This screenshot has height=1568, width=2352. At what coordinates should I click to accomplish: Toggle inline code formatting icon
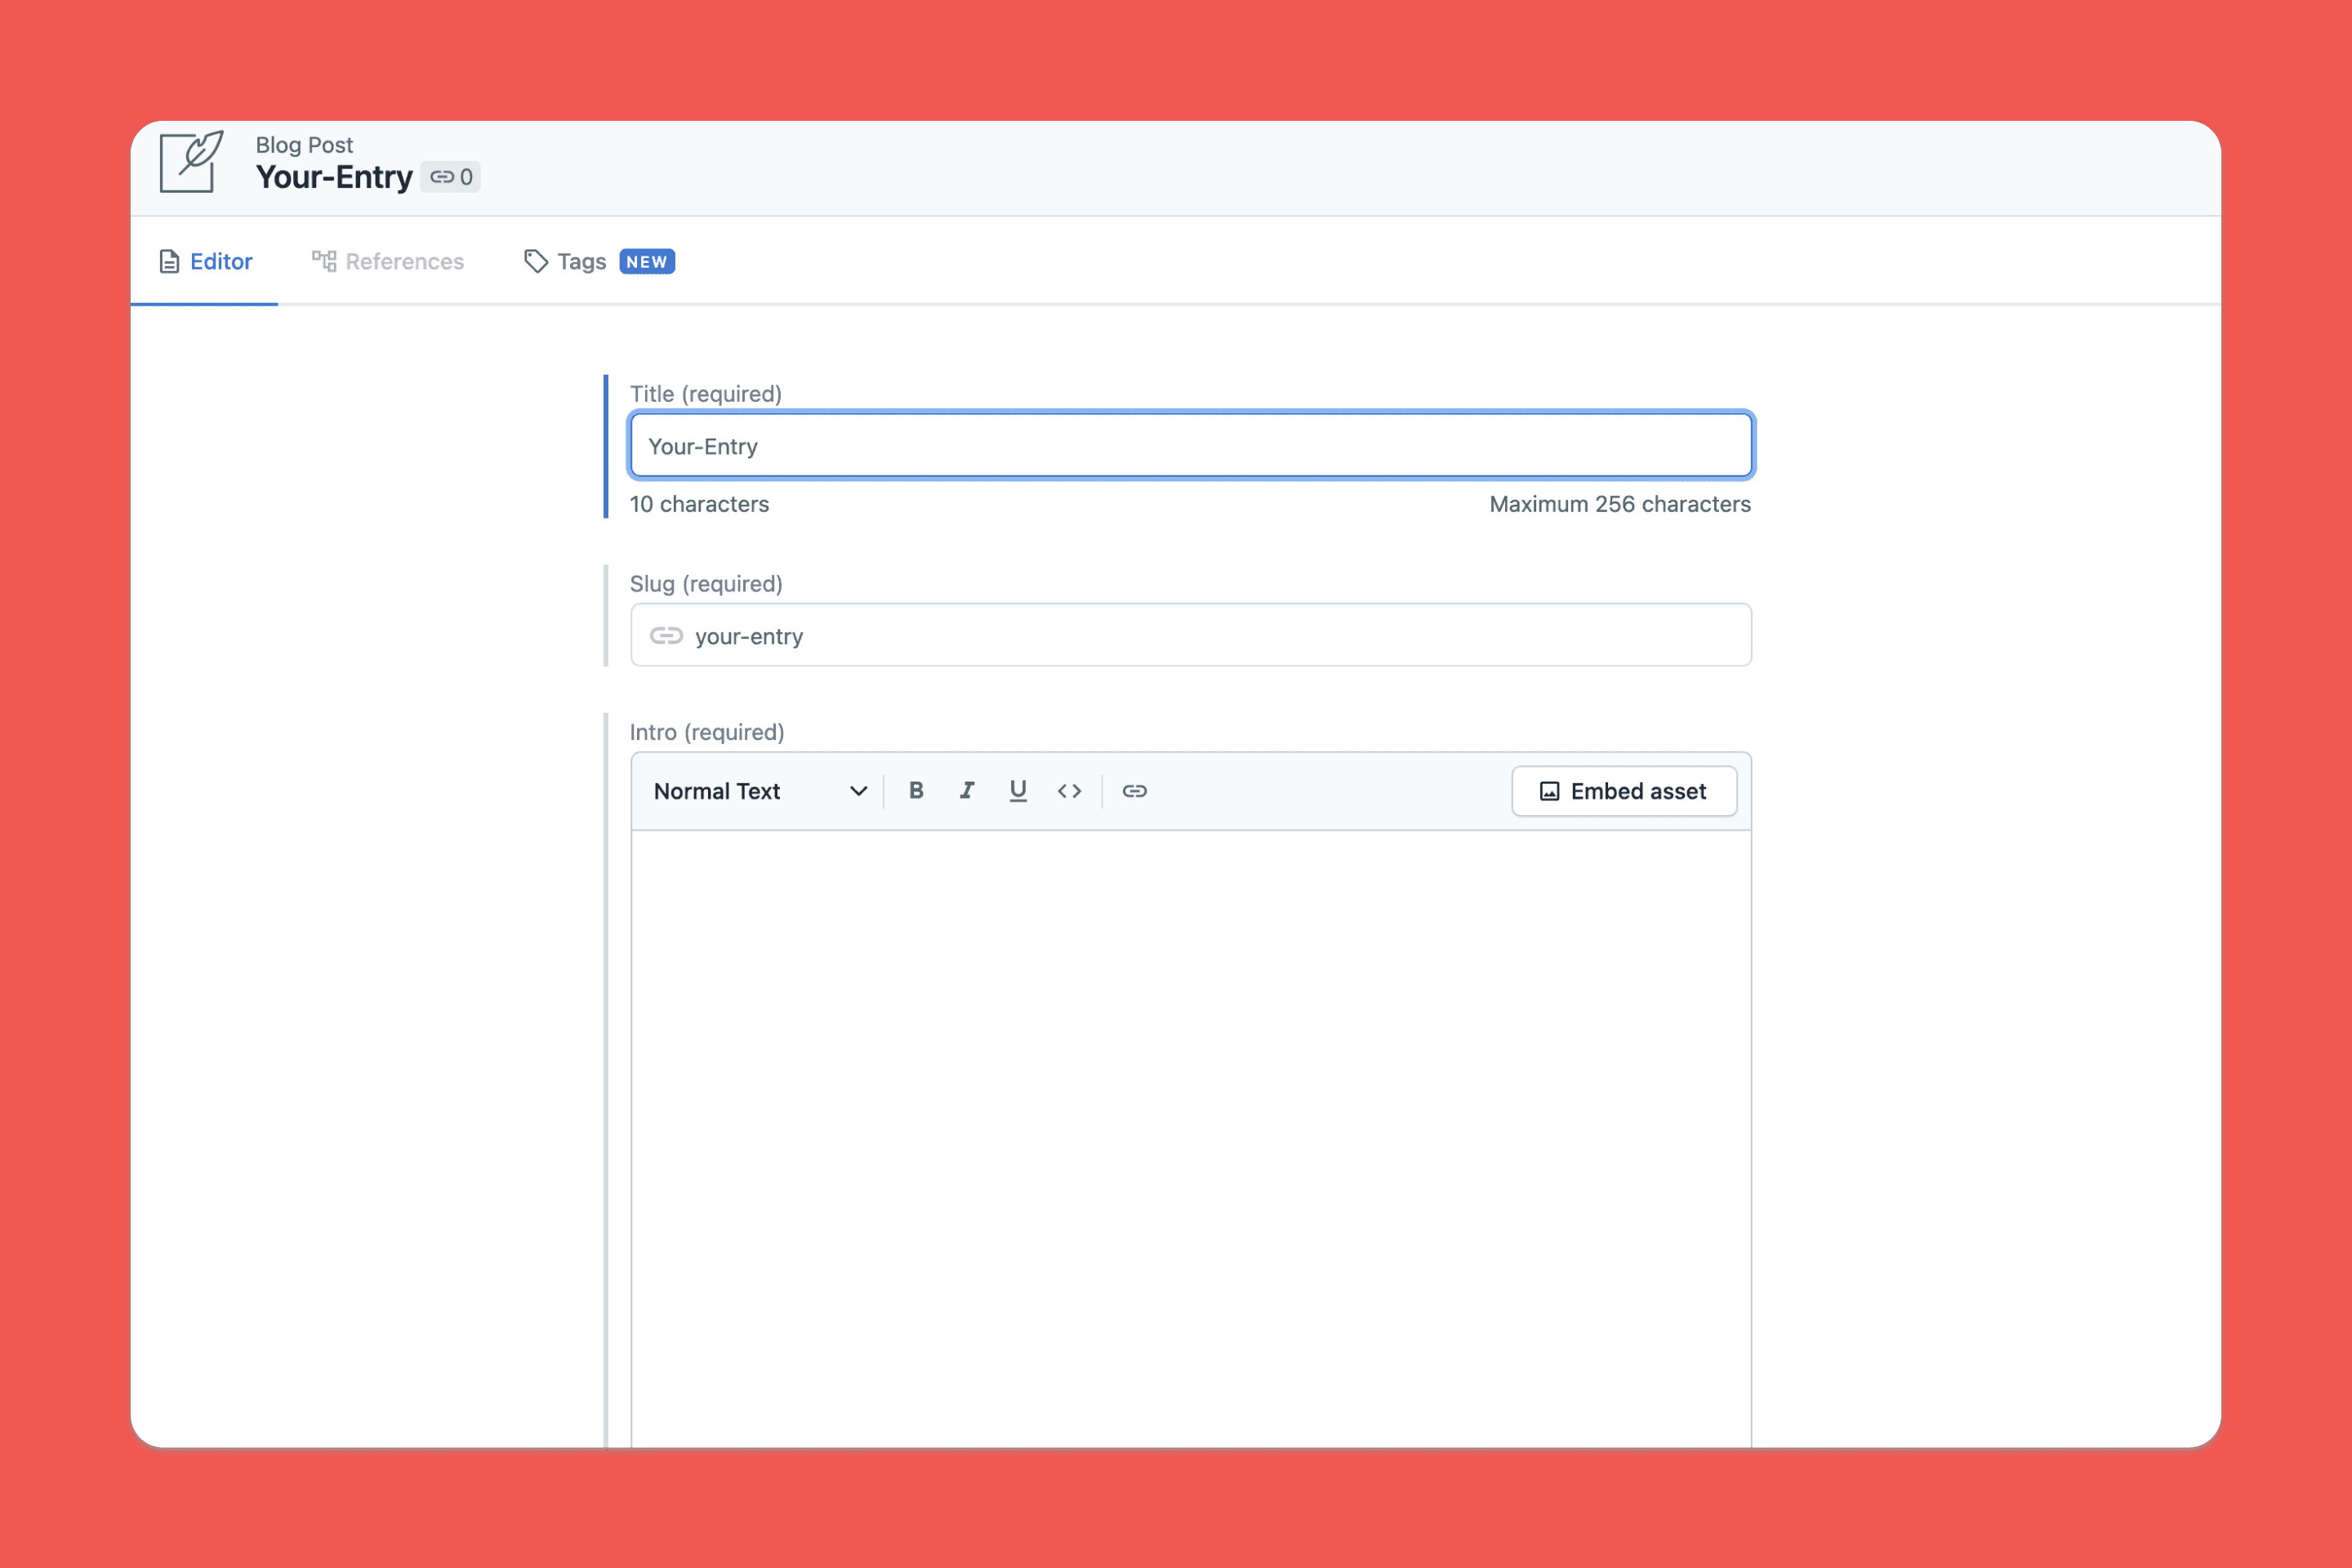(1069, 791)
